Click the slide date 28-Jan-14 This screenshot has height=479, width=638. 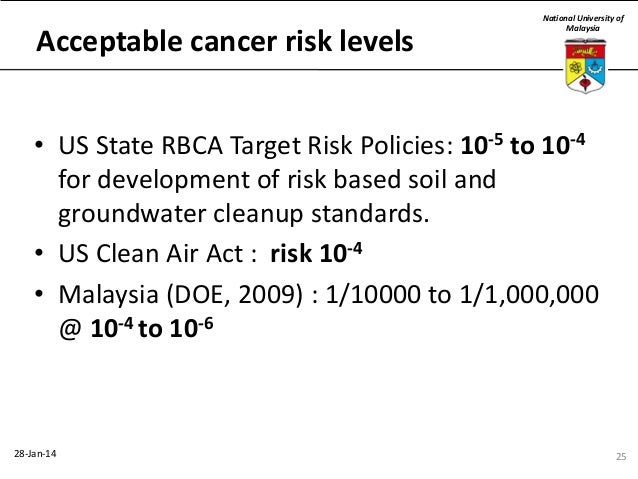point(35,453)
